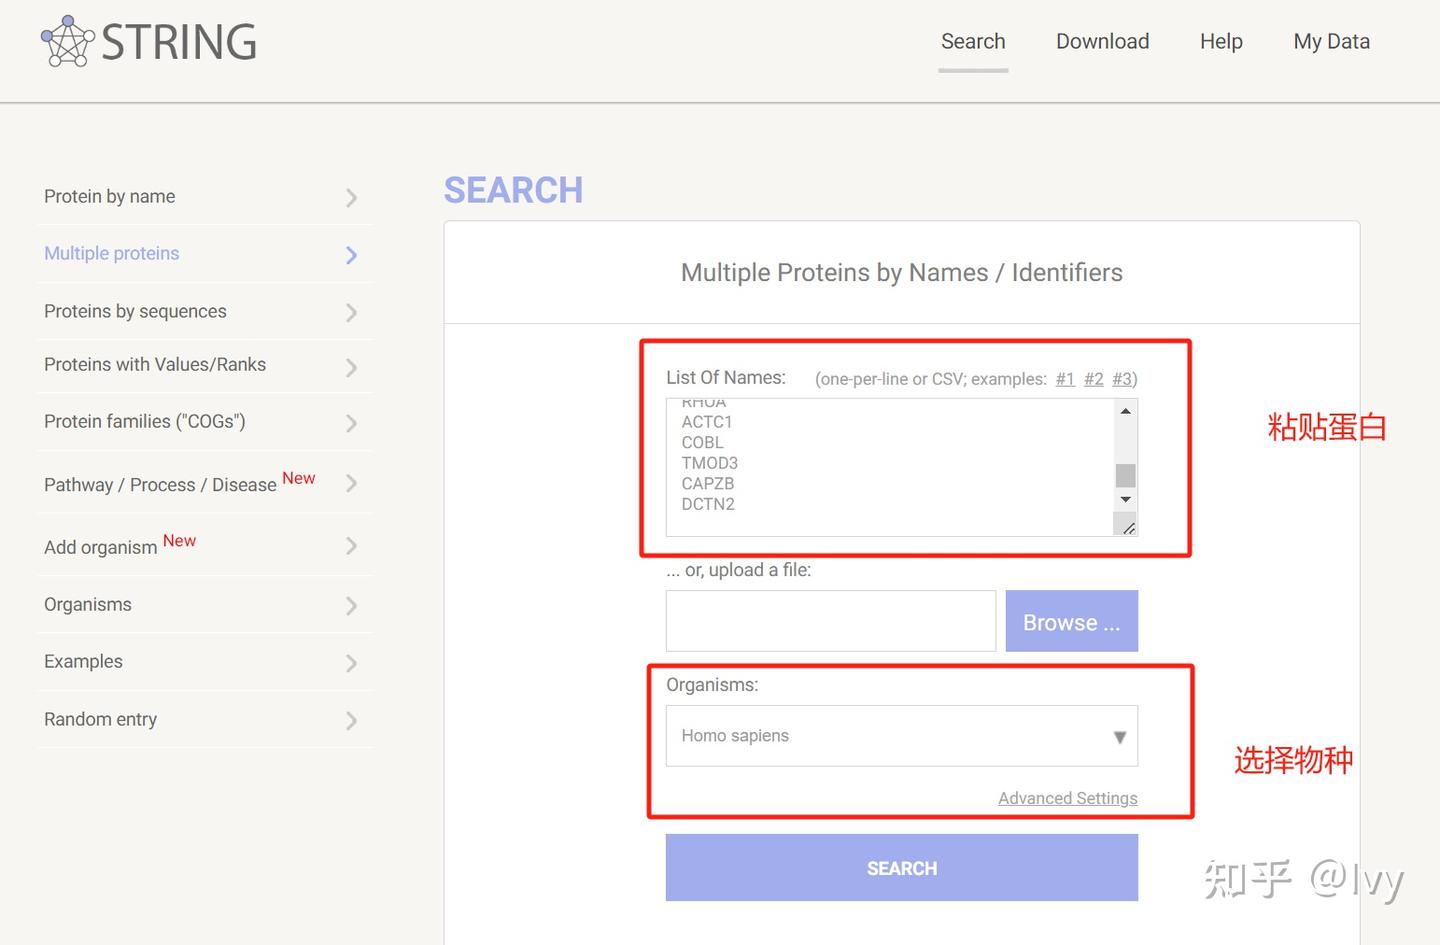The width and height of the screenshot is (1440, 945).
Task: Click the Browse ... file button
Action: [1071, 622]
